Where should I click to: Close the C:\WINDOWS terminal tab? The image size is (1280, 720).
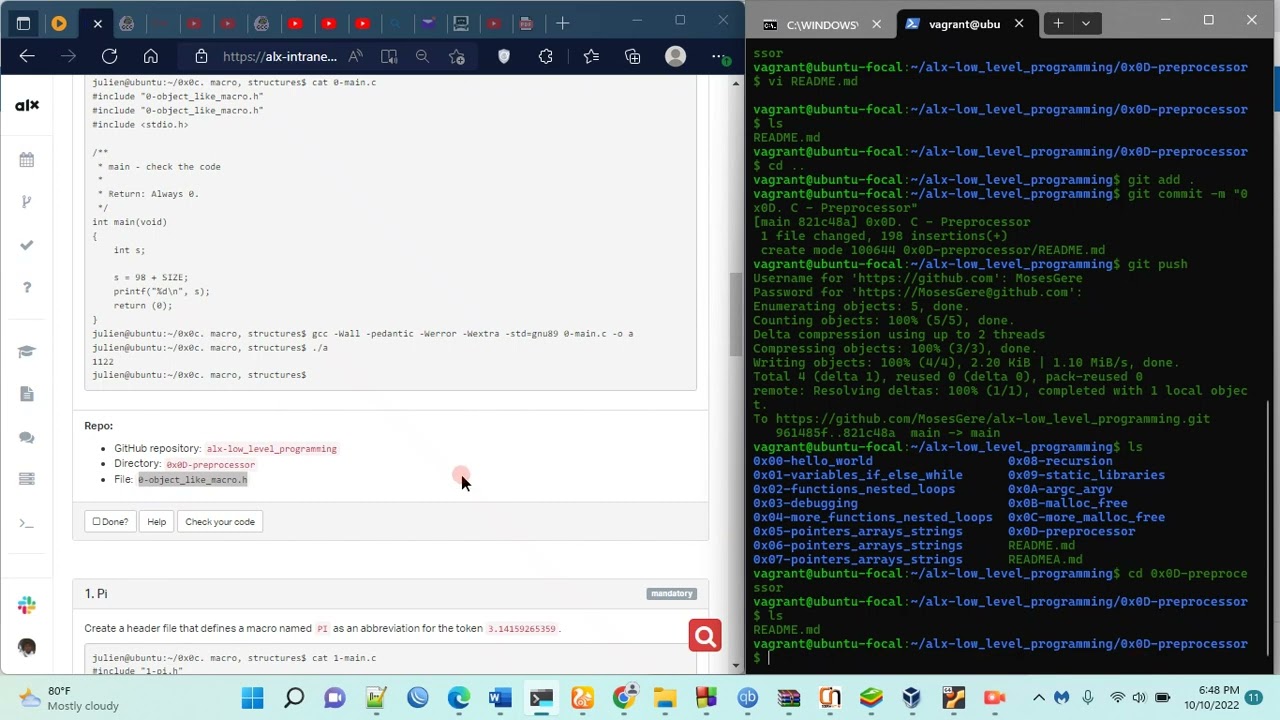876,24
